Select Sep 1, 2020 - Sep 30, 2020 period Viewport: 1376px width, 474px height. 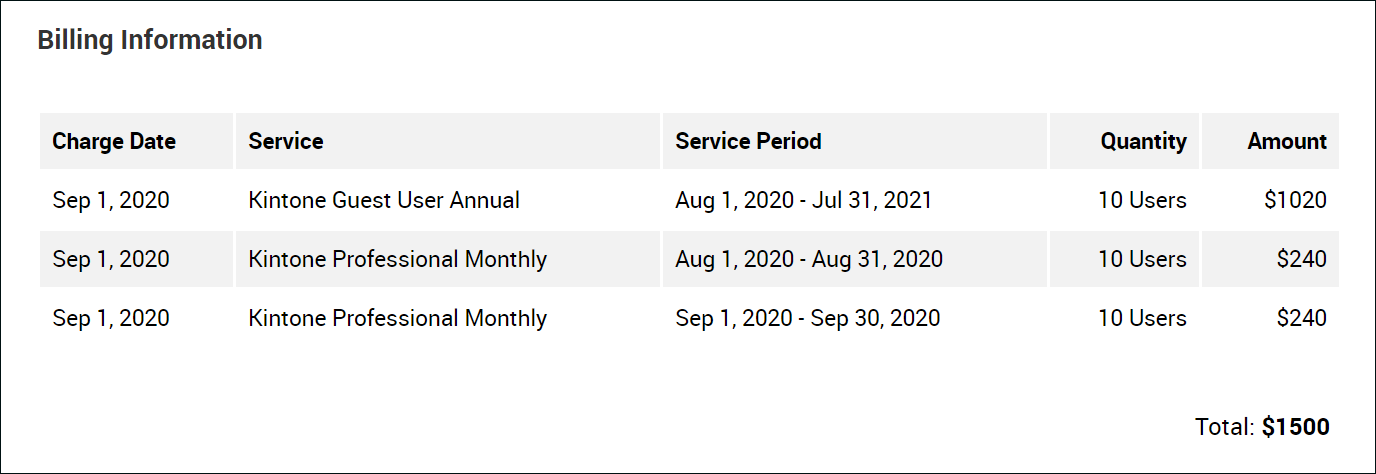pos(808,318)
